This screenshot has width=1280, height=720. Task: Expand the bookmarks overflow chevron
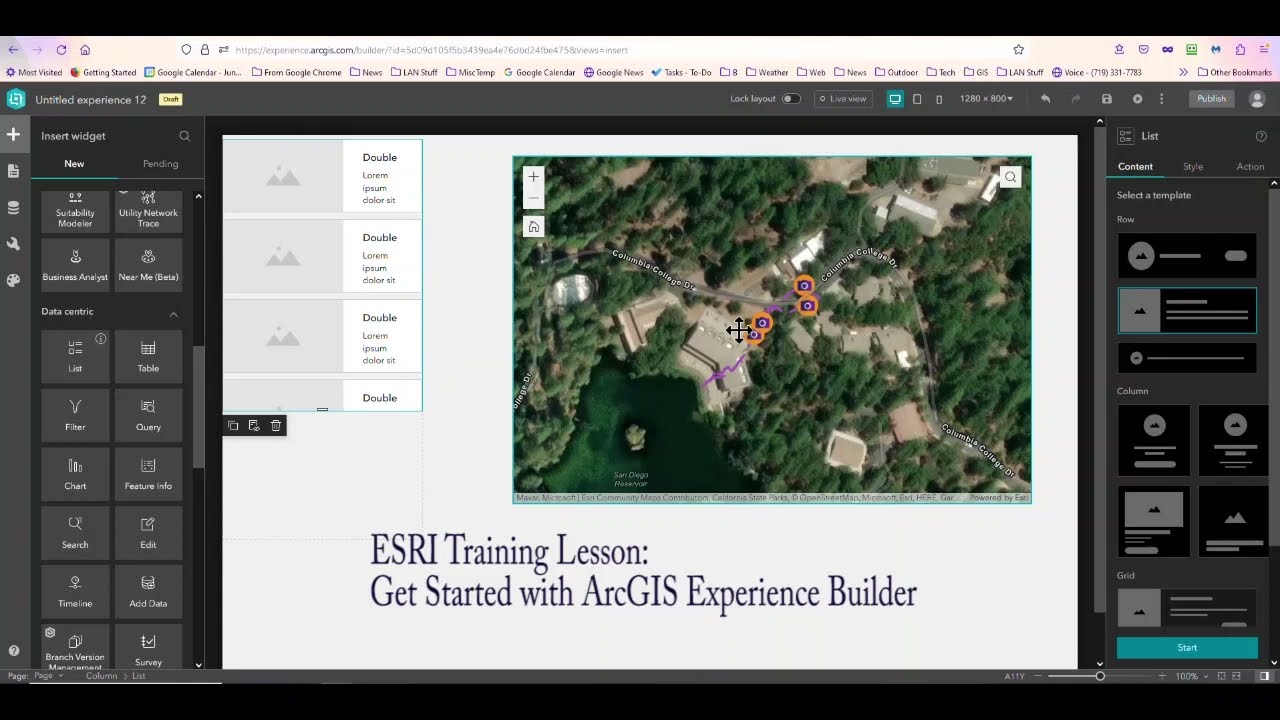point(1184,72)
